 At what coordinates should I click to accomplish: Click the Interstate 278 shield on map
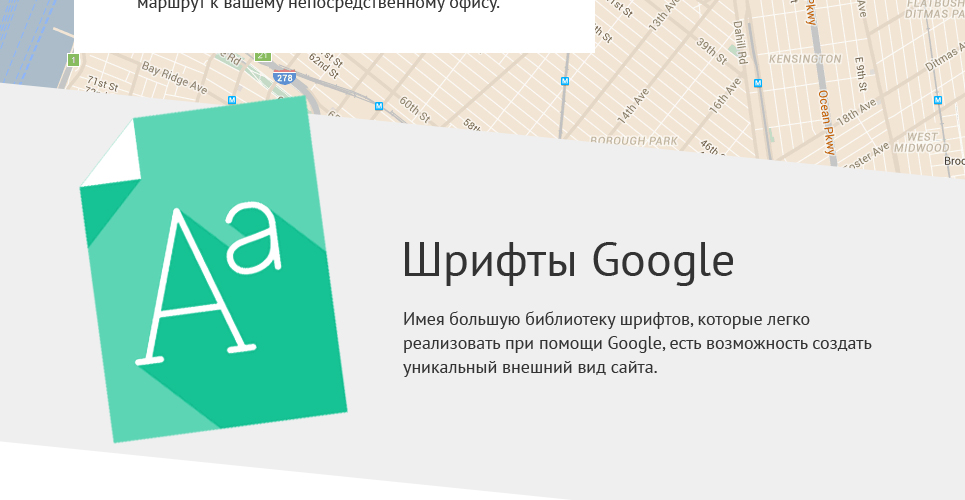tap(284, 77)
